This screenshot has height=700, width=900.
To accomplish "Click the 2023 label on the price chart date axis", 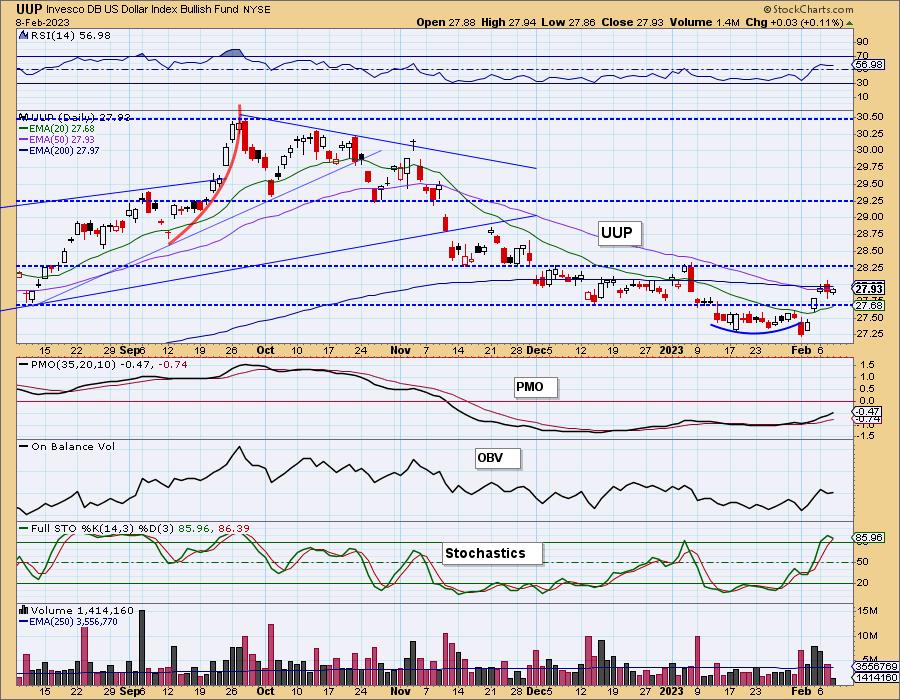I will tap(672, 350).
